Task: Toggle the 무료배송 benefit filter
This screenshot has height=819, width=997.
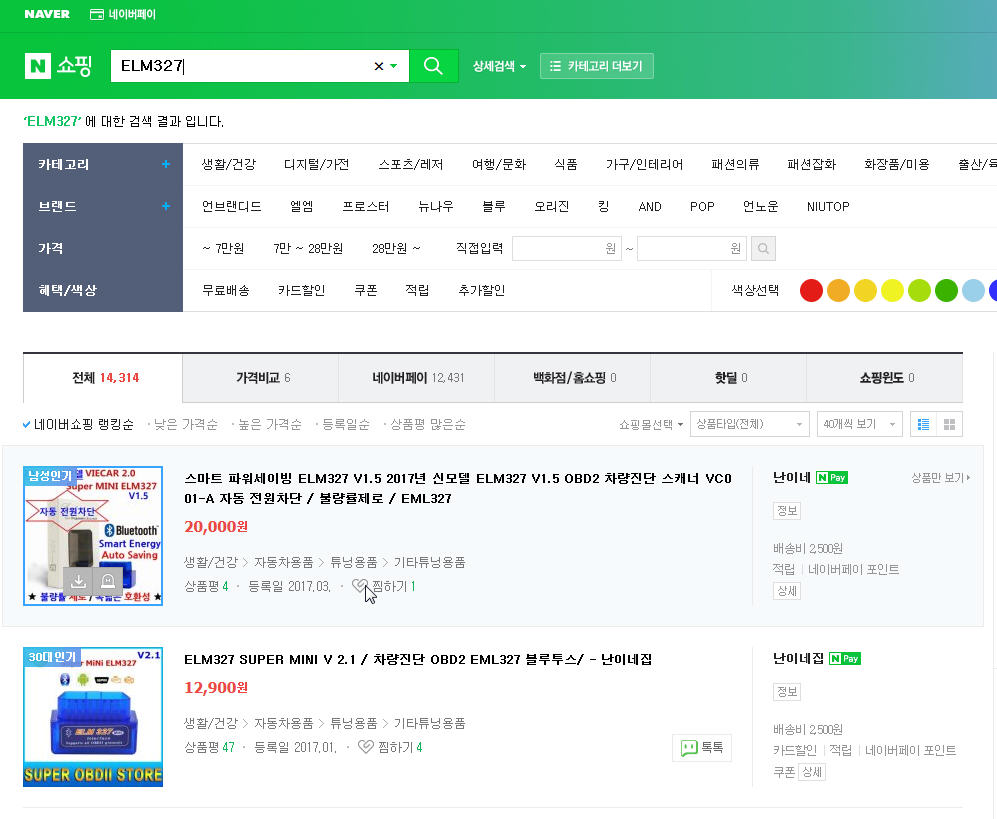Action: [x=226, y=290]
